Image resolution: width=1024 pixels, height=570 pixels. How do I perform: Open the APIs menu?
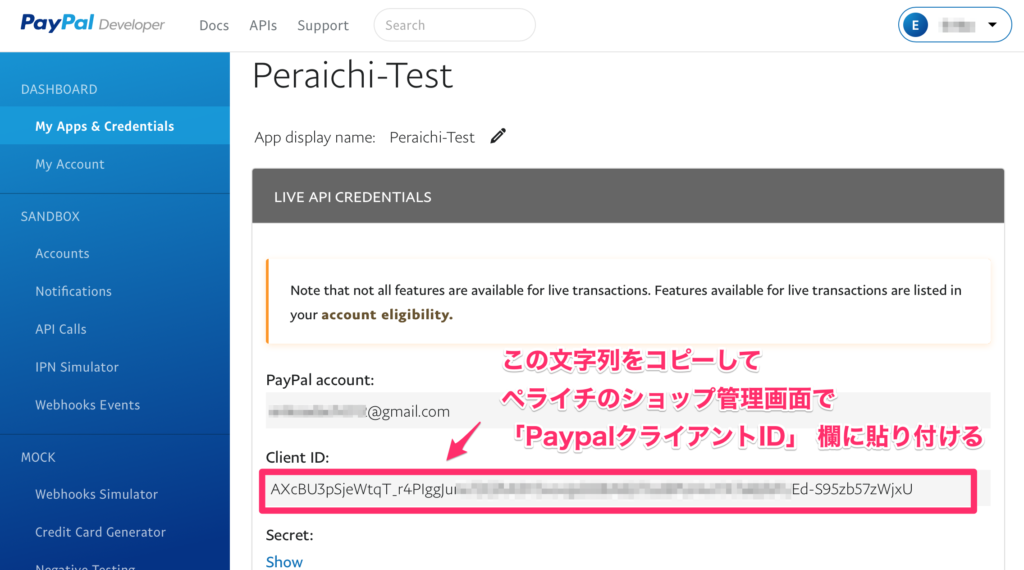(263, 26)
